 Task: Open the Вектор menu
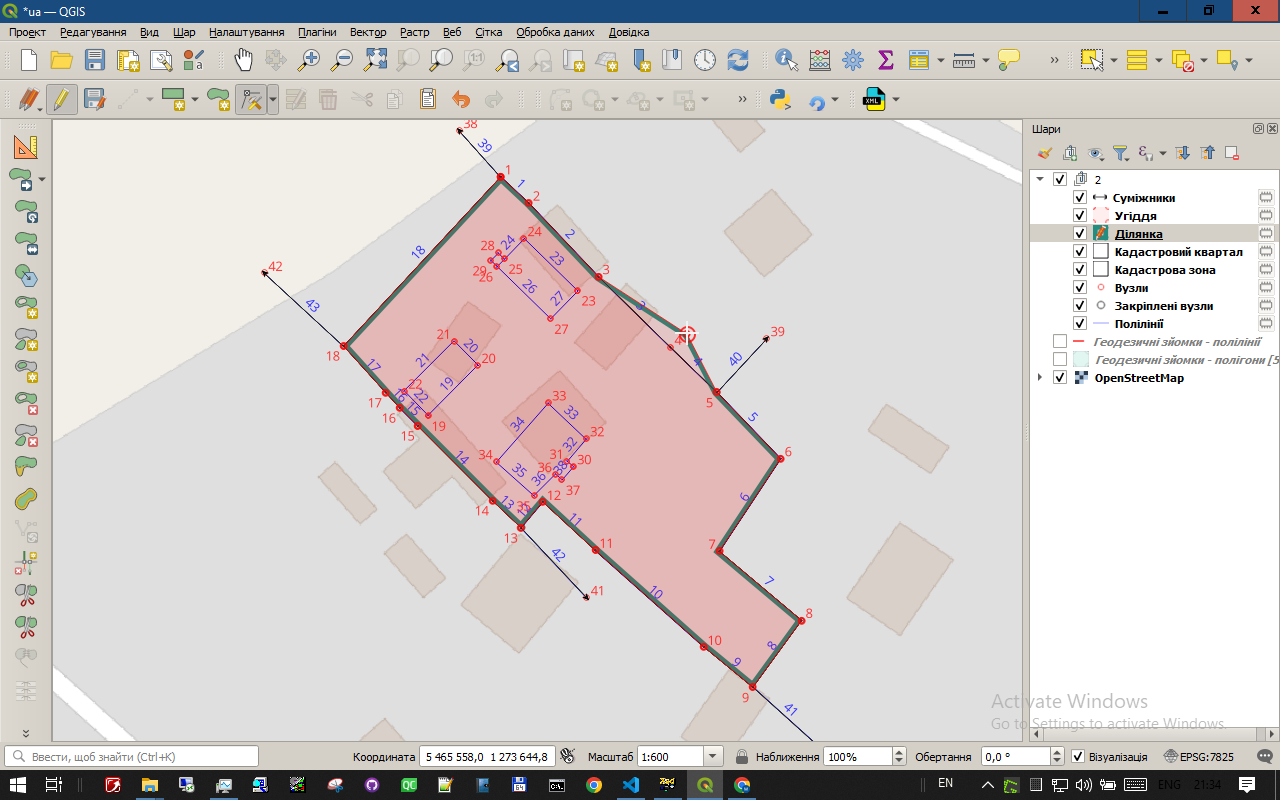coord(368,32)
